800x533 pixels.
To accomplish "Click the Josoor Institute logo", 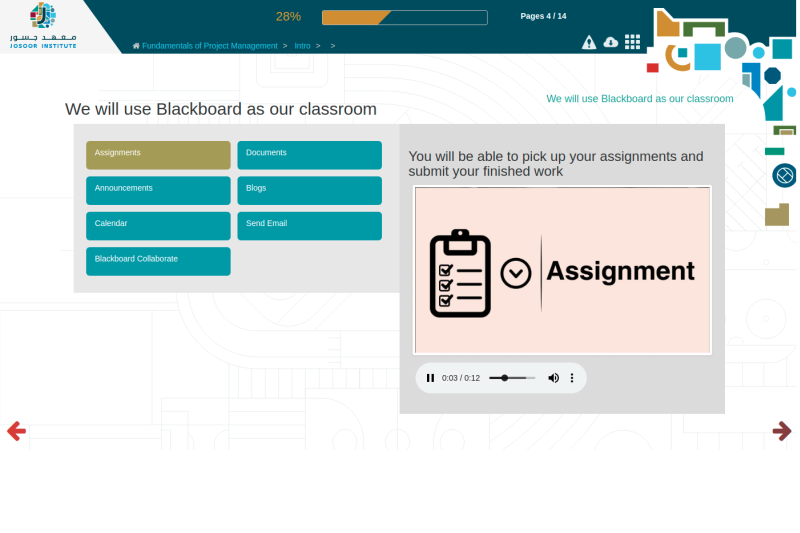I will (x=43, y=26).
